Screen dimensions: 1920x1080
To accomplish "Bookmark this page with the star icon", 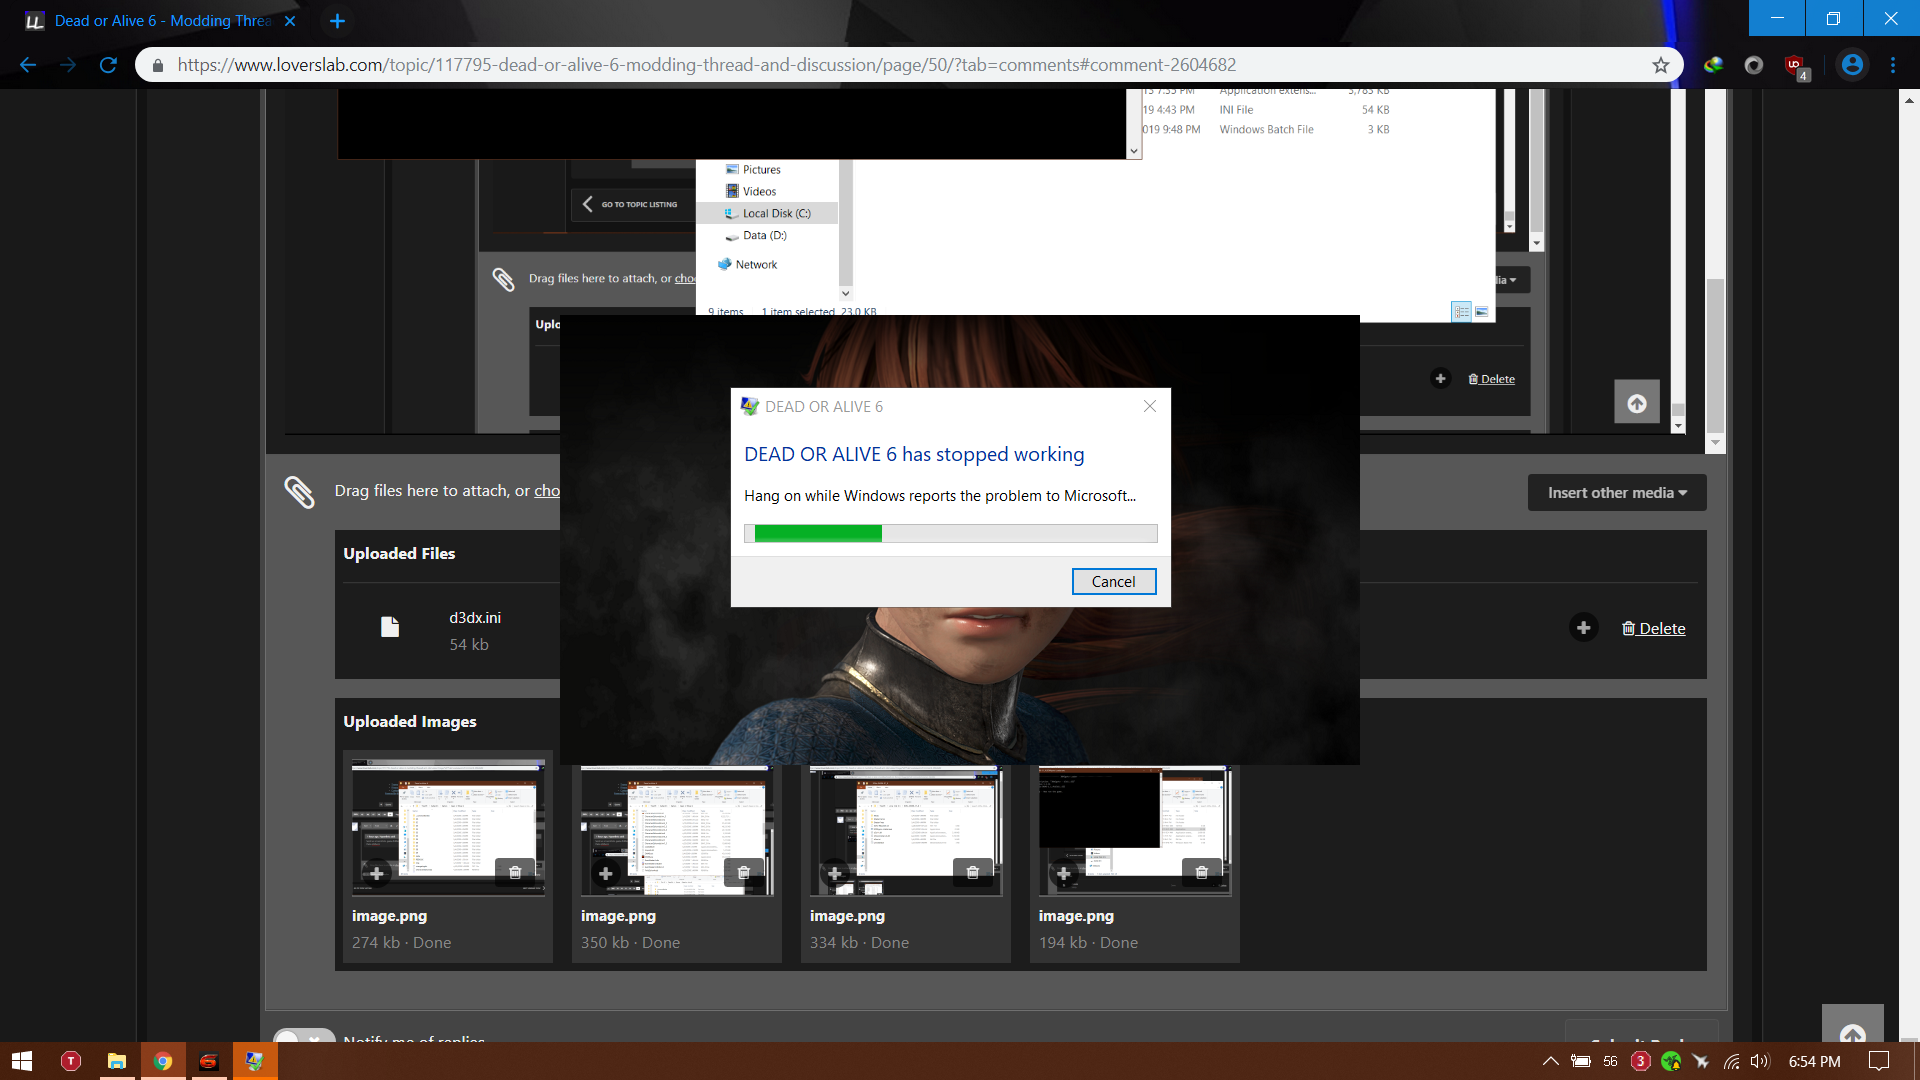I will [1661, 65].
